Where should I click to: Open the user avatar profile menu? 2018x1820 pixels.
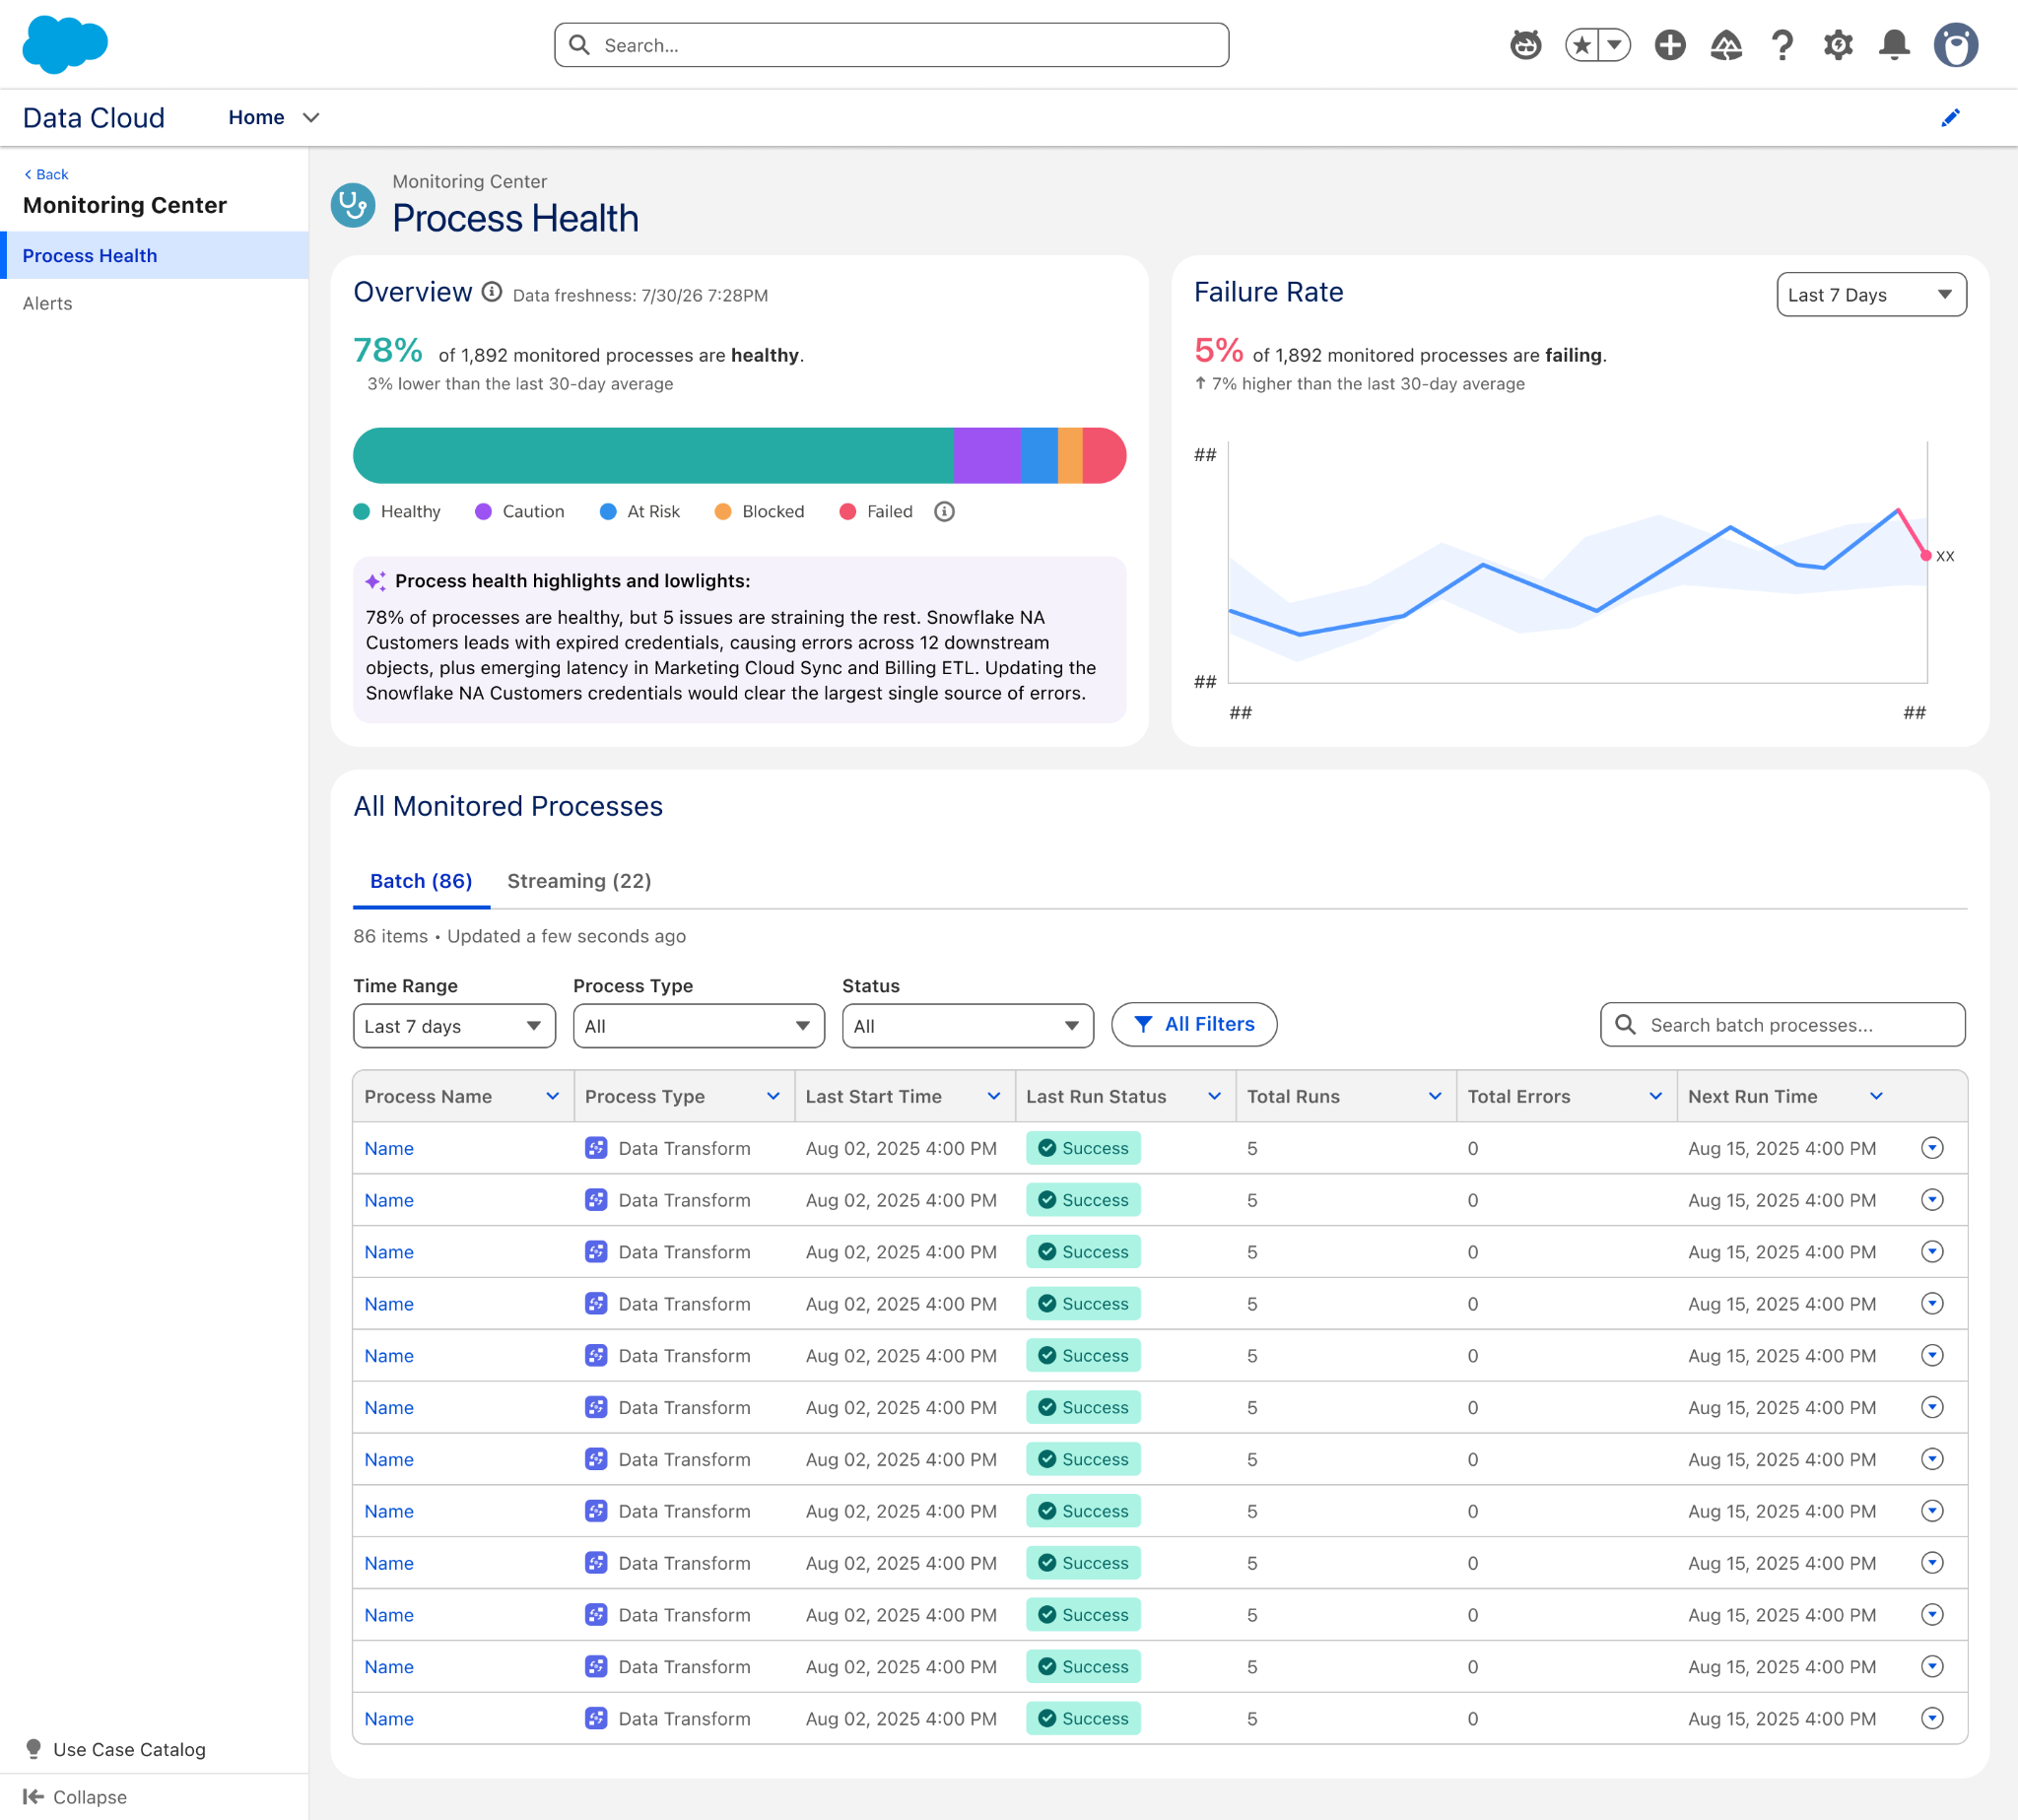pyautogui.click(x=1956, y=45)
